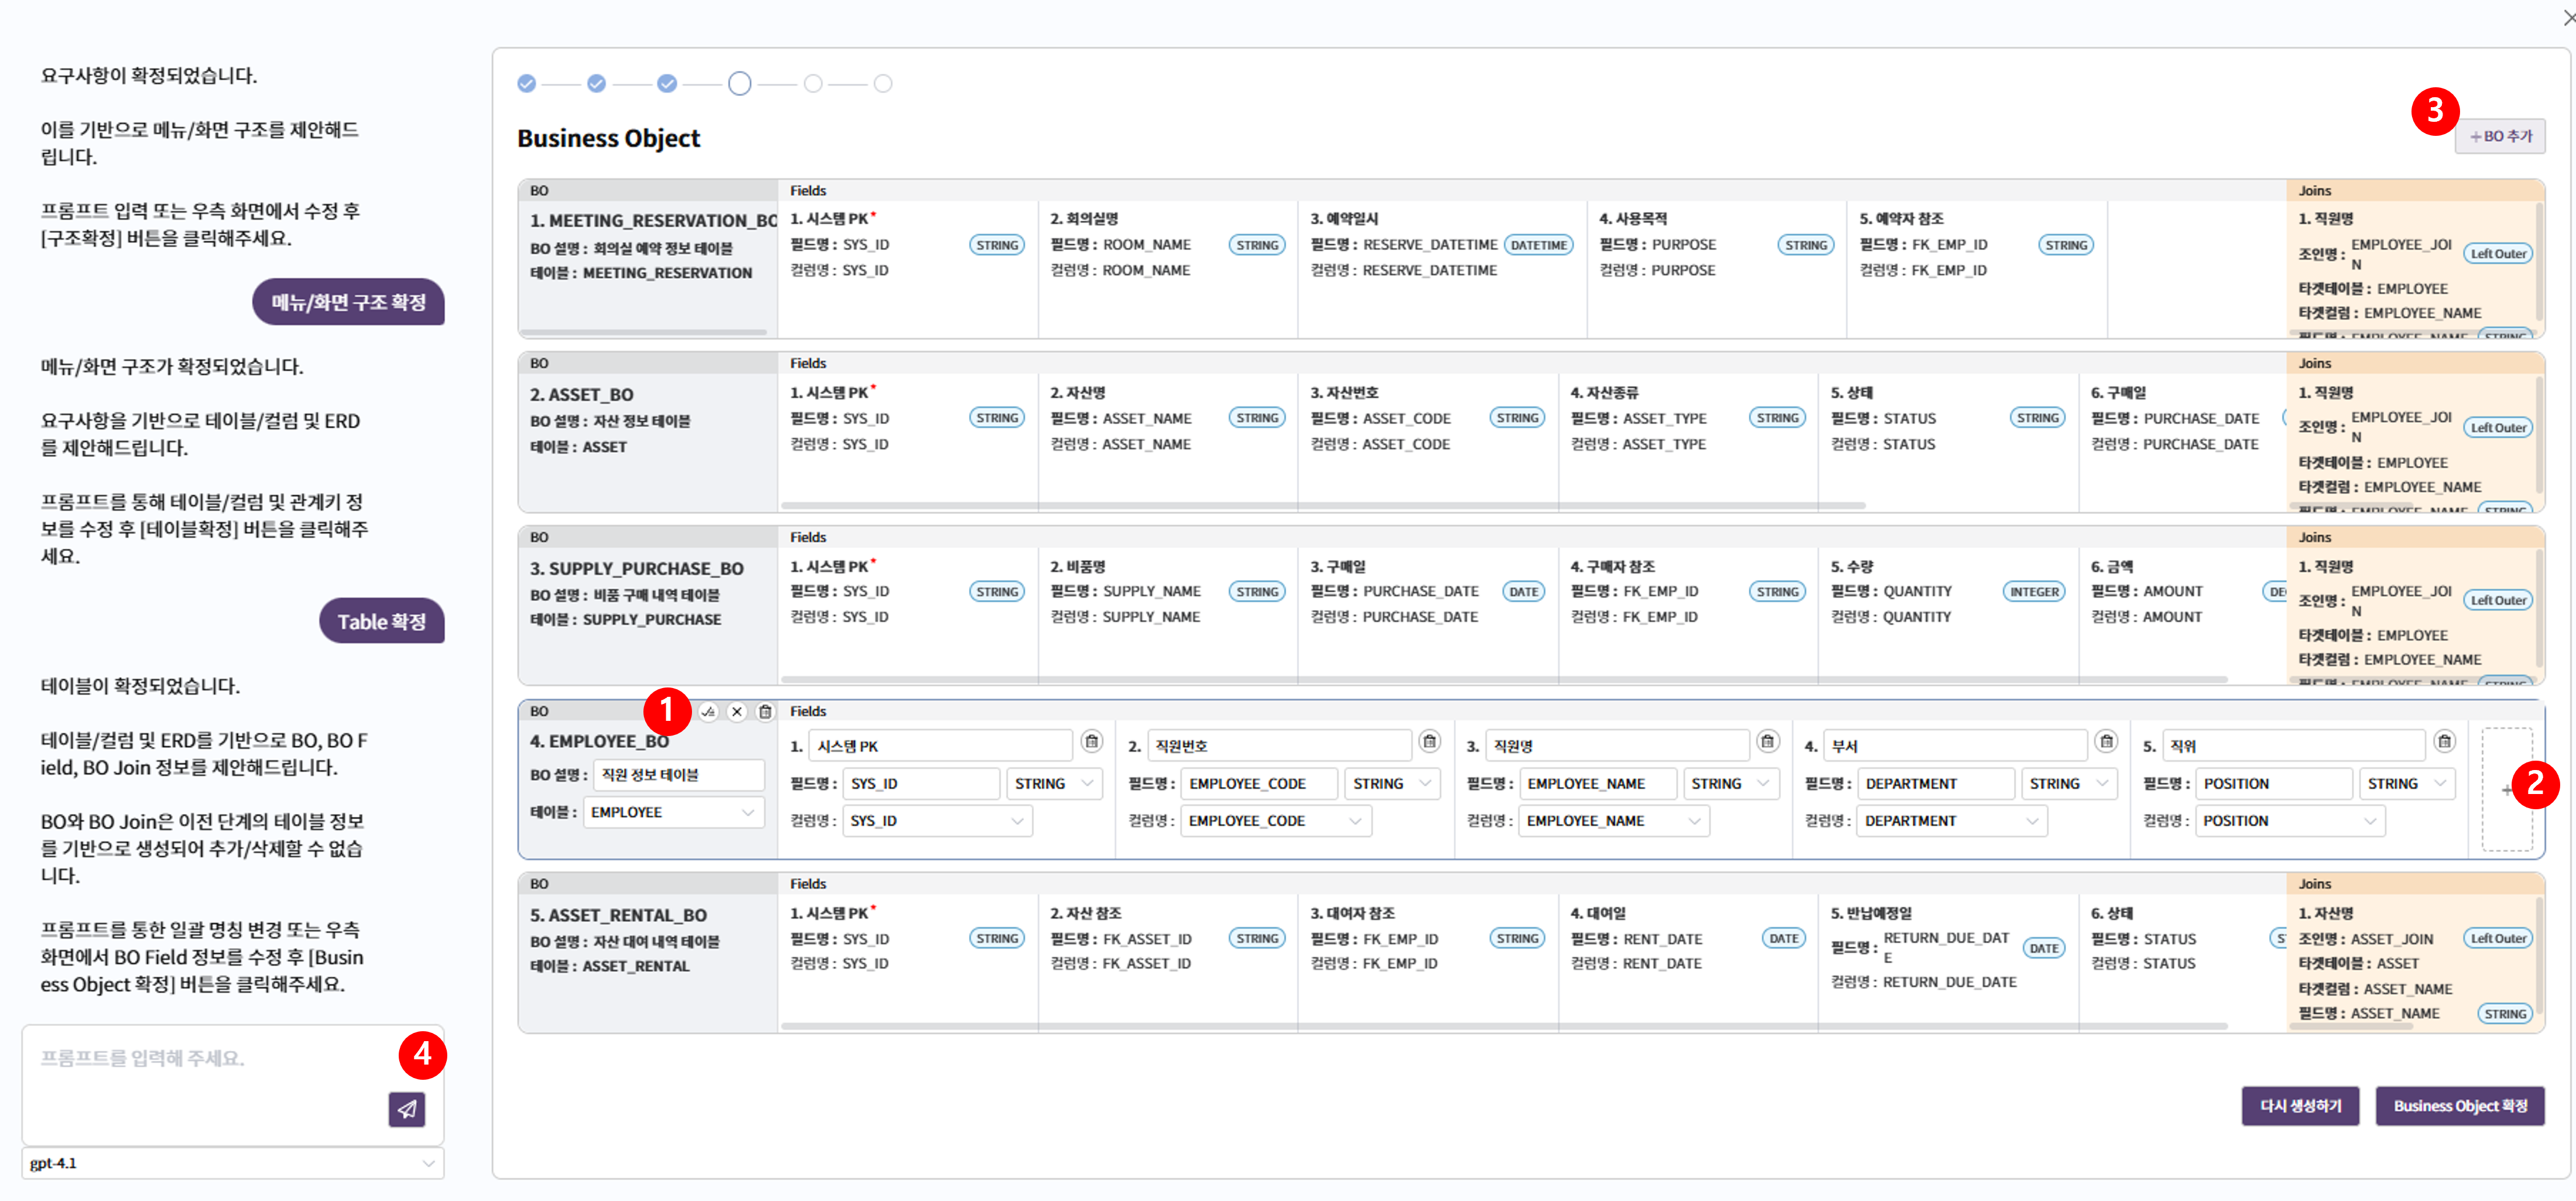This screenshot has height=1201, width=2576.
Task: Click the INTEGER badge of QUANTITY
Action: point(2034,592)
